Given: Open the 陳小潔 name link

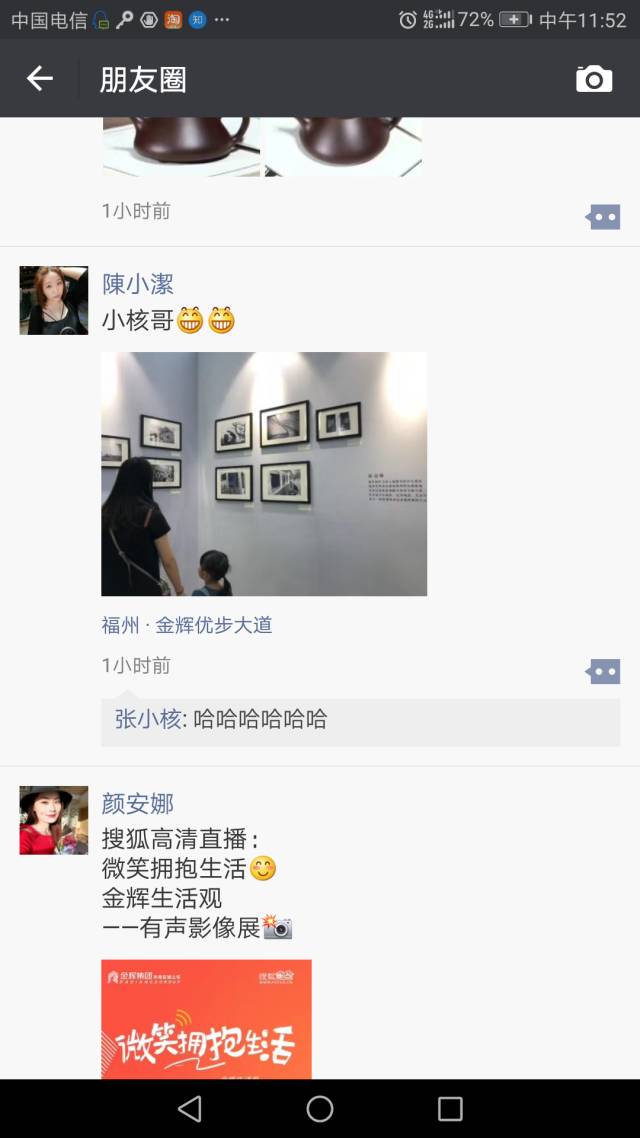Looking at the screenshot, I should [x=138, y=284].
